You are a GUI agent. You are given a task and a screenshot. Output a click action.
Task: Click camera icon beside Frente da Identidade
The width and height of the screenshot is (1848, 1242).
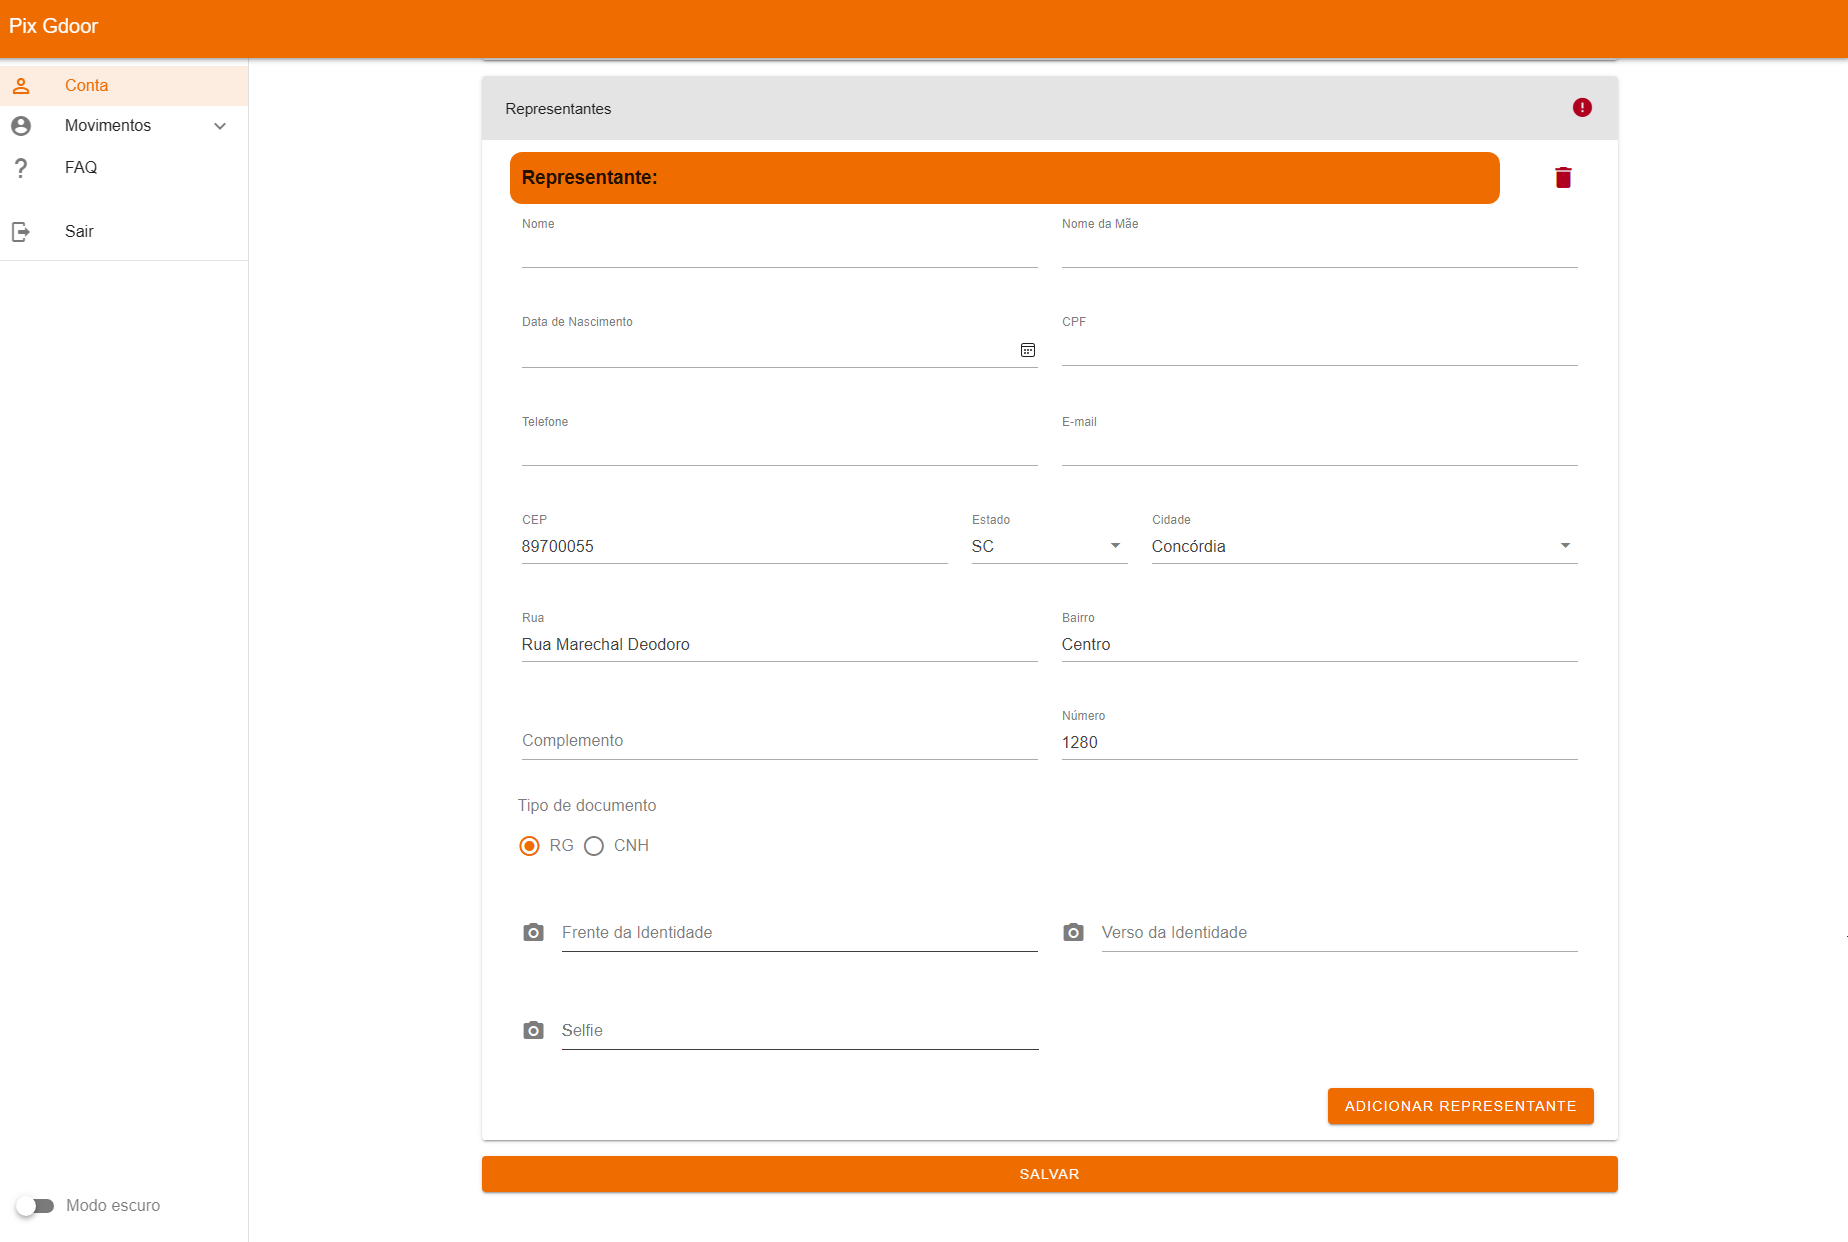click(x=534, y=932)
